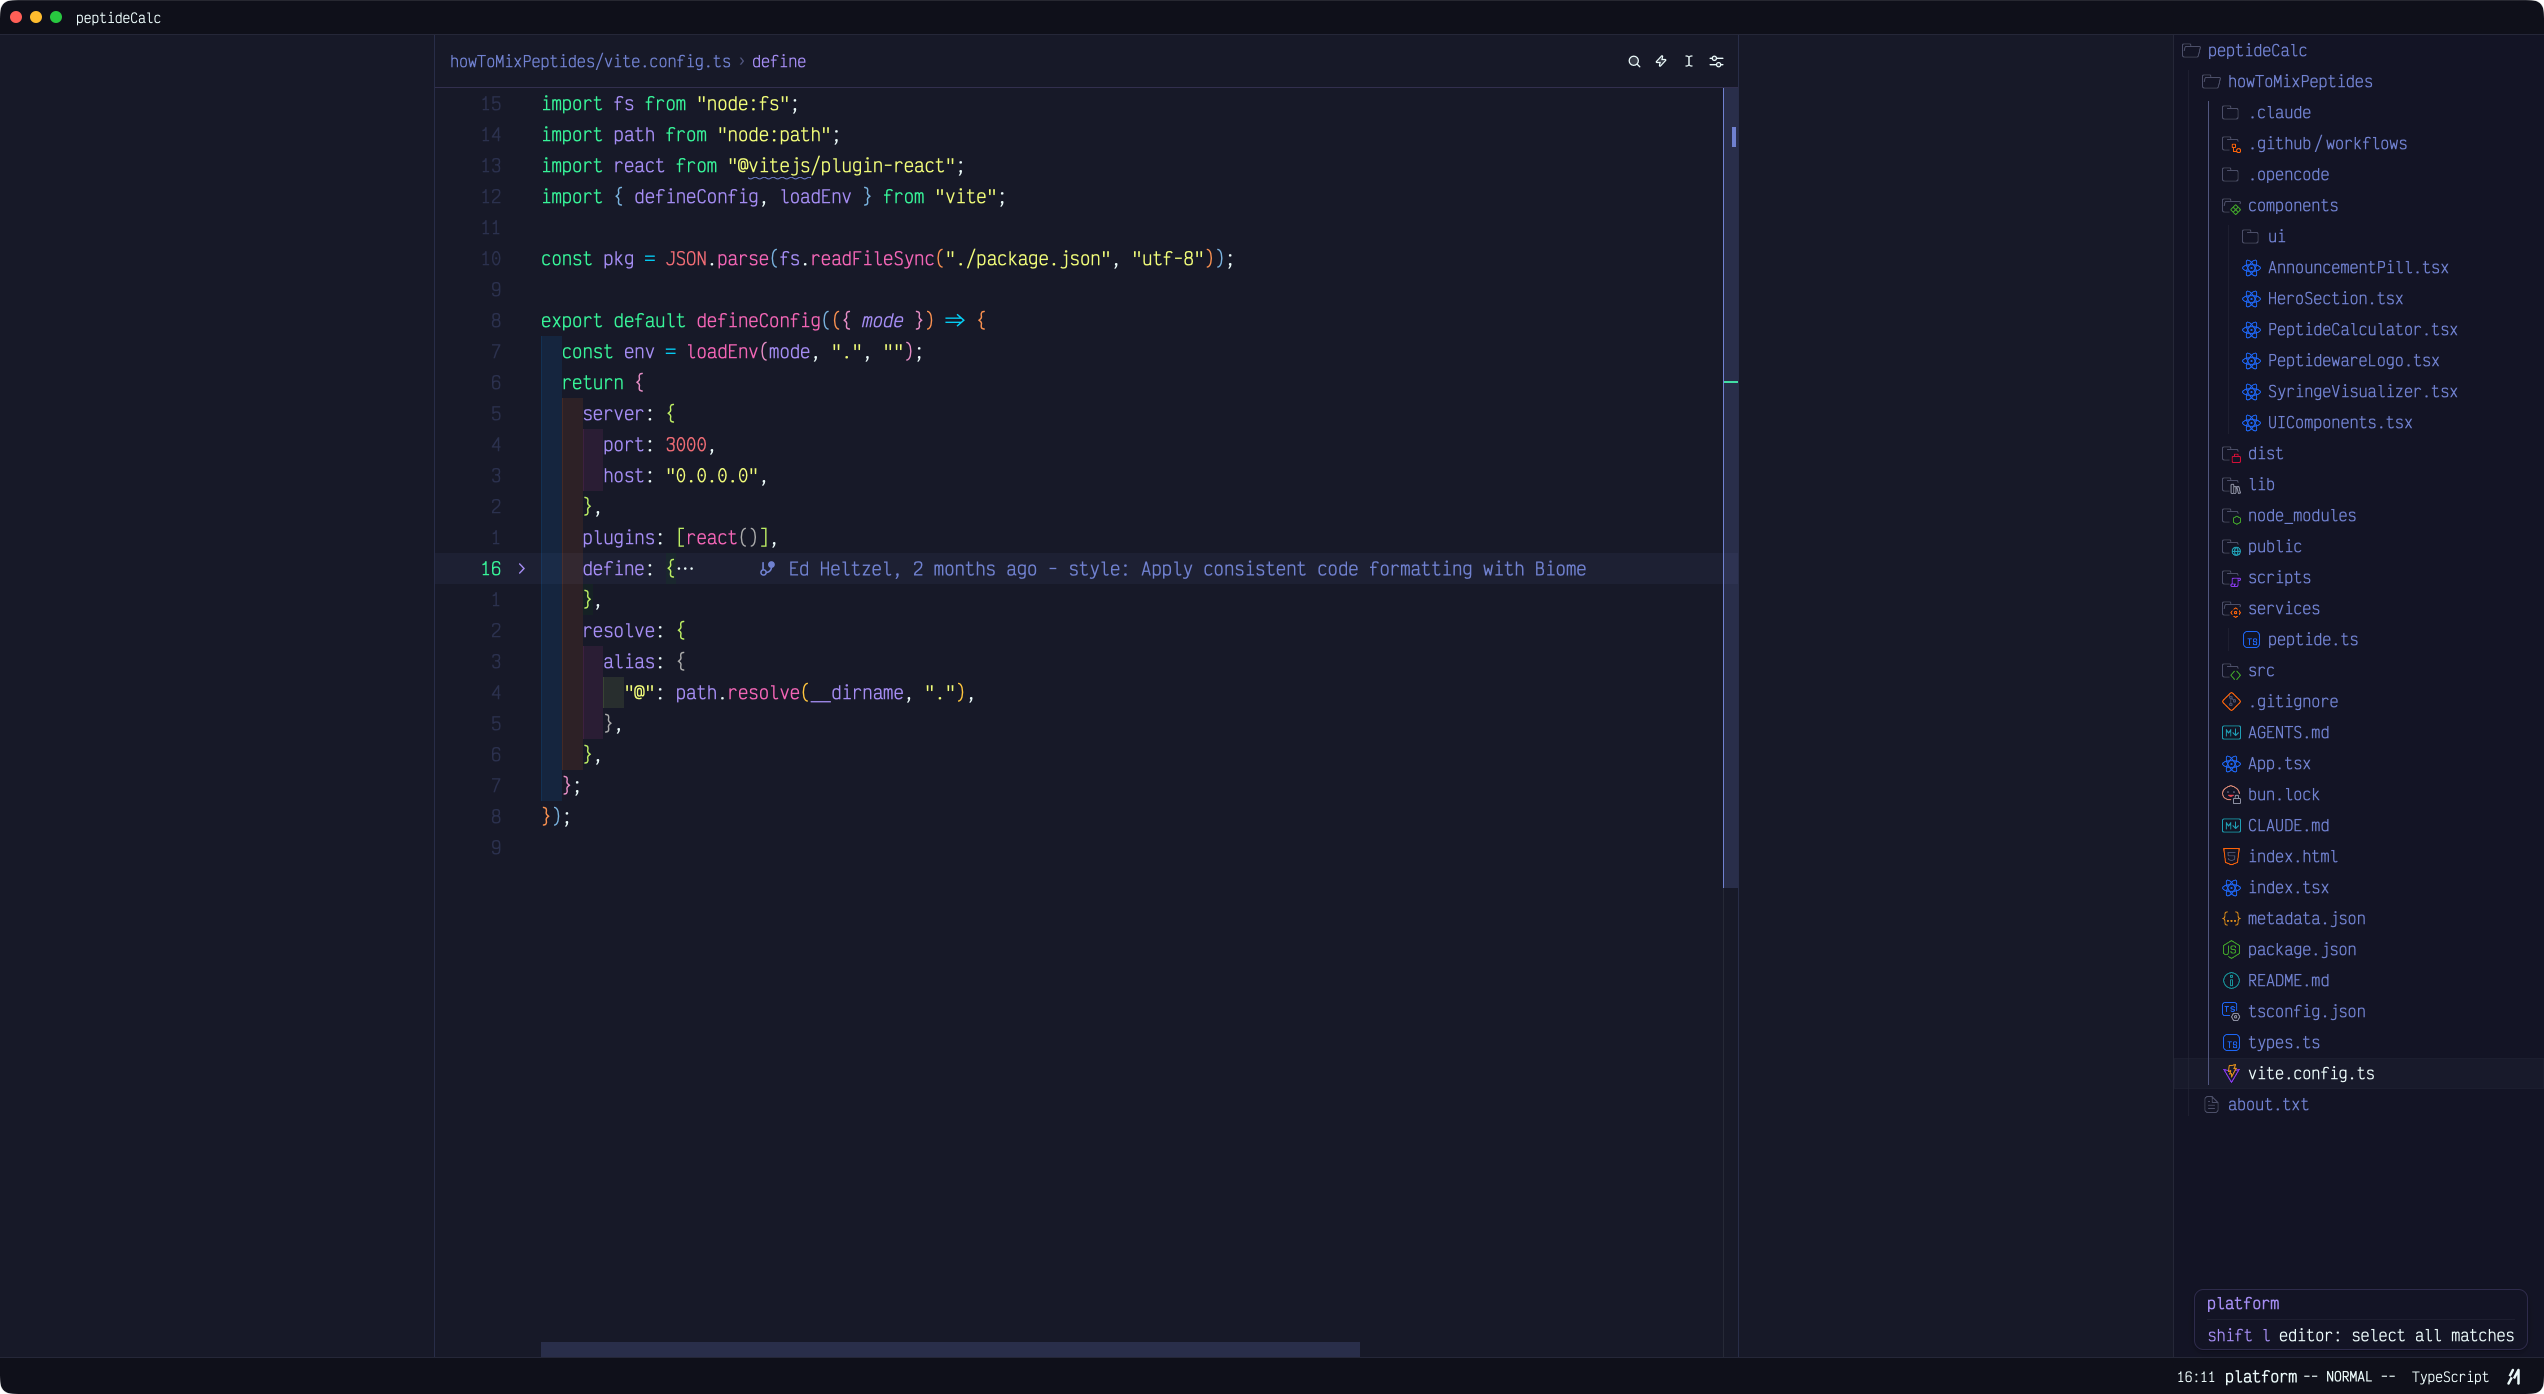
Task: Click the horizontal scrollbar under the editor
Action: (x=950, y=1349)
